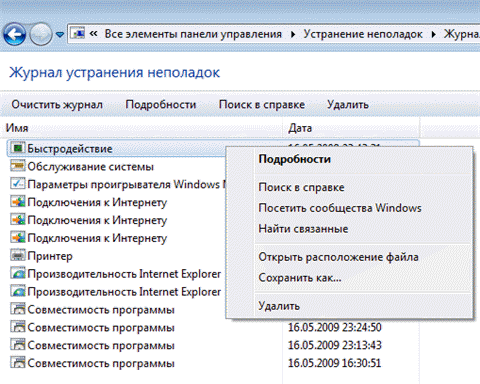Expand the « chevron in the address bar
Image resolution: width=480 pixels, height=384 pixels.
[x=94, y=34]
